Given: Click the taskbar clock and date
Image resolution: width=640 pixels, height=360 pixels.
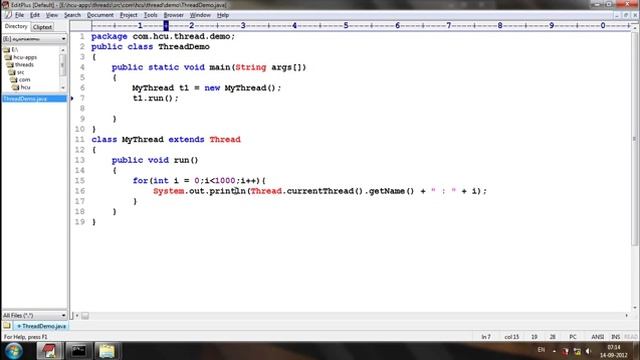Looking at the screenshot, I should (613, 351).
